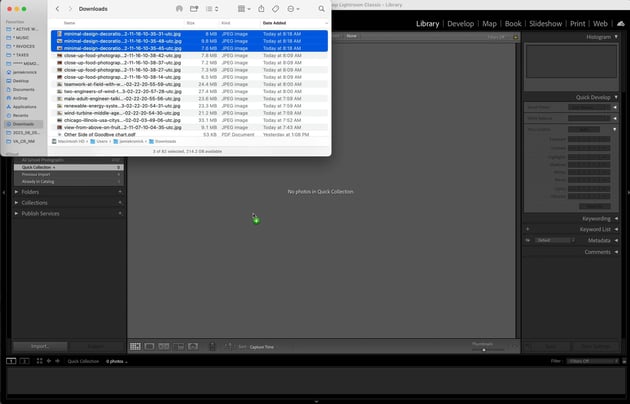Click the new folder icon in Finder toolbar
Image resolution: width=630 pixels, height=404 pixels.
[194, 9]
